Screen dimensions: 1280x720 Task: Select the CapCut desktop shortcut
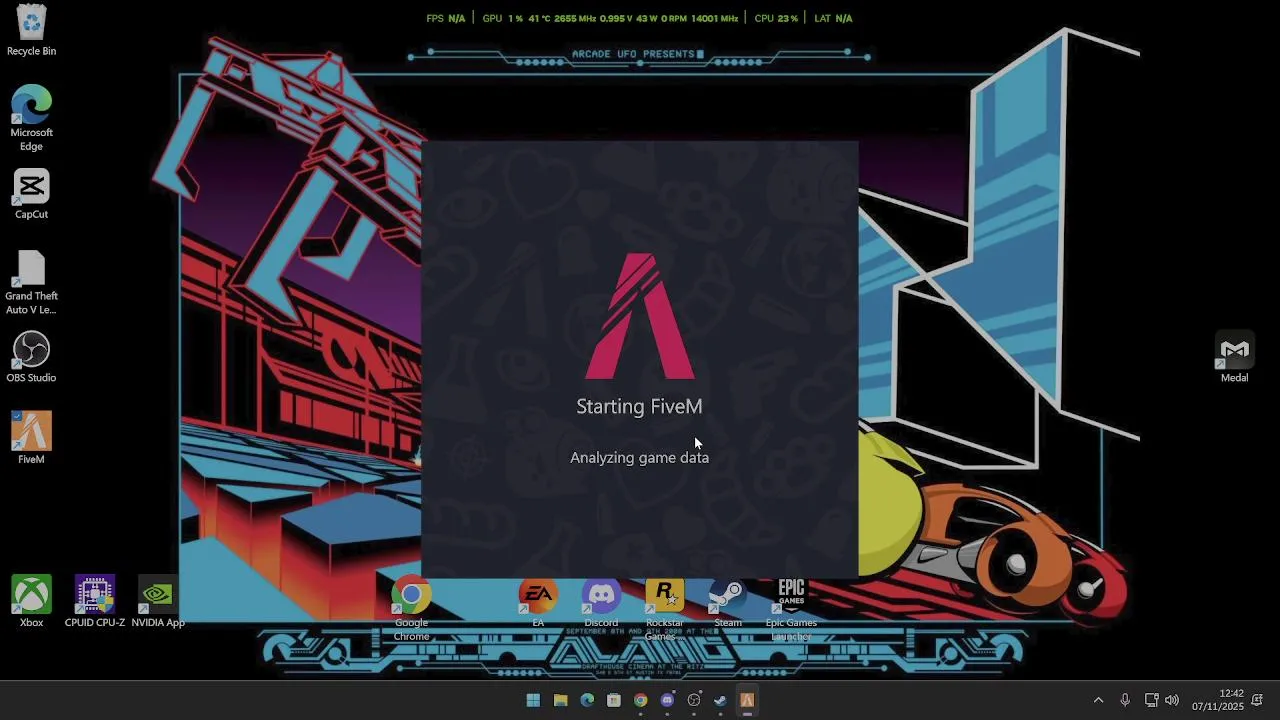tap(31, 193)
